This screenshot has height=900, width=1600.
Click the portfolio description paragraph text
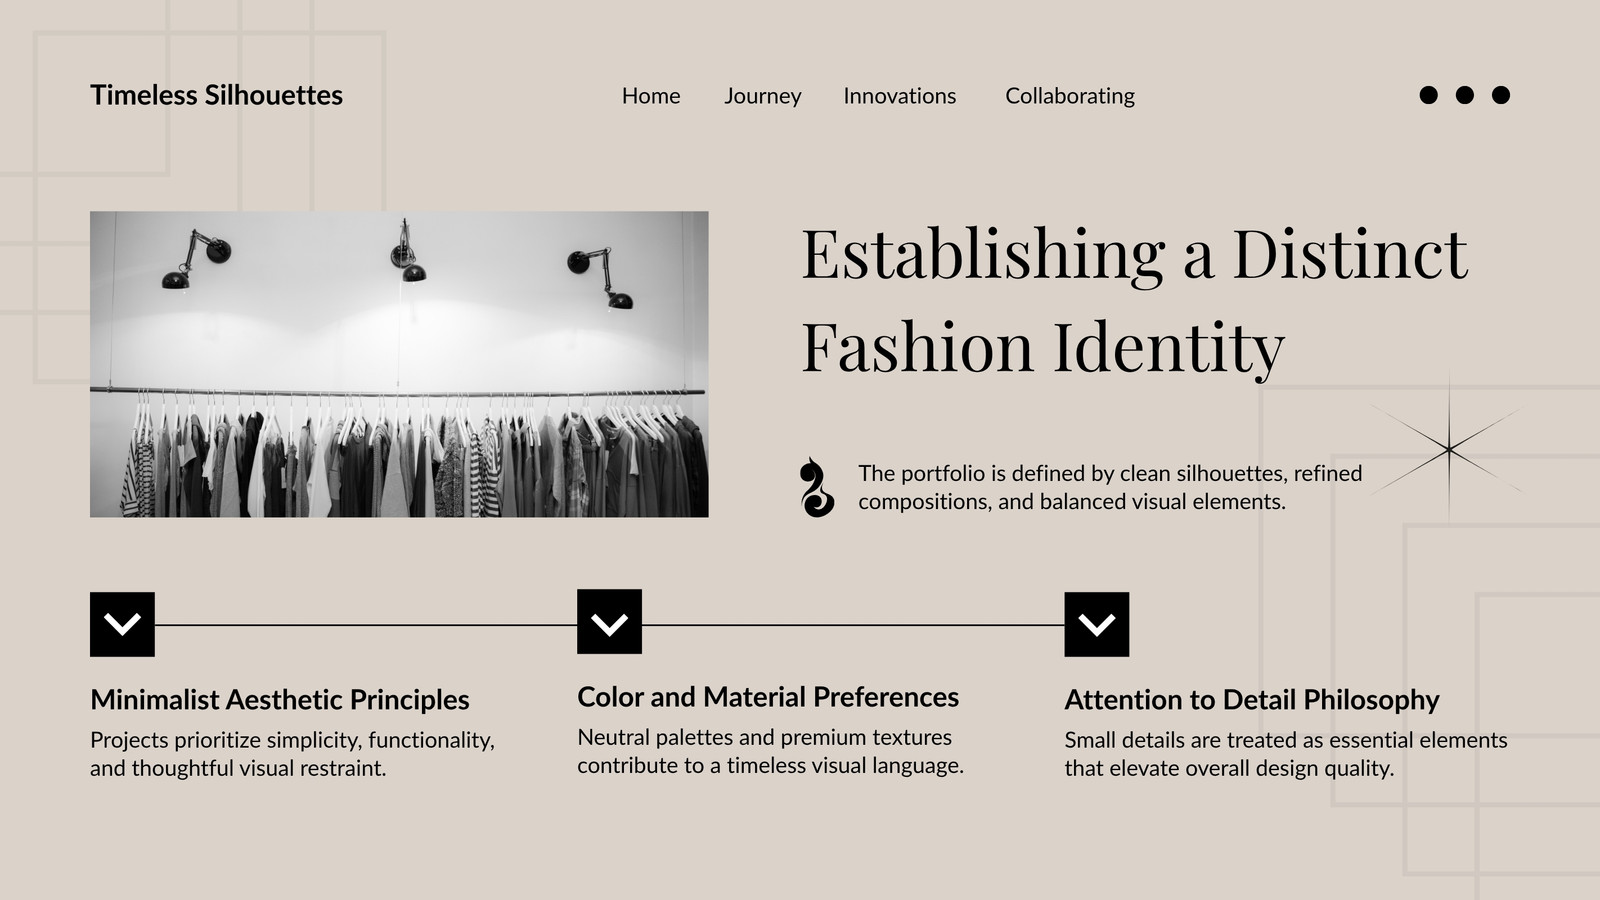tap(1110, 487)
